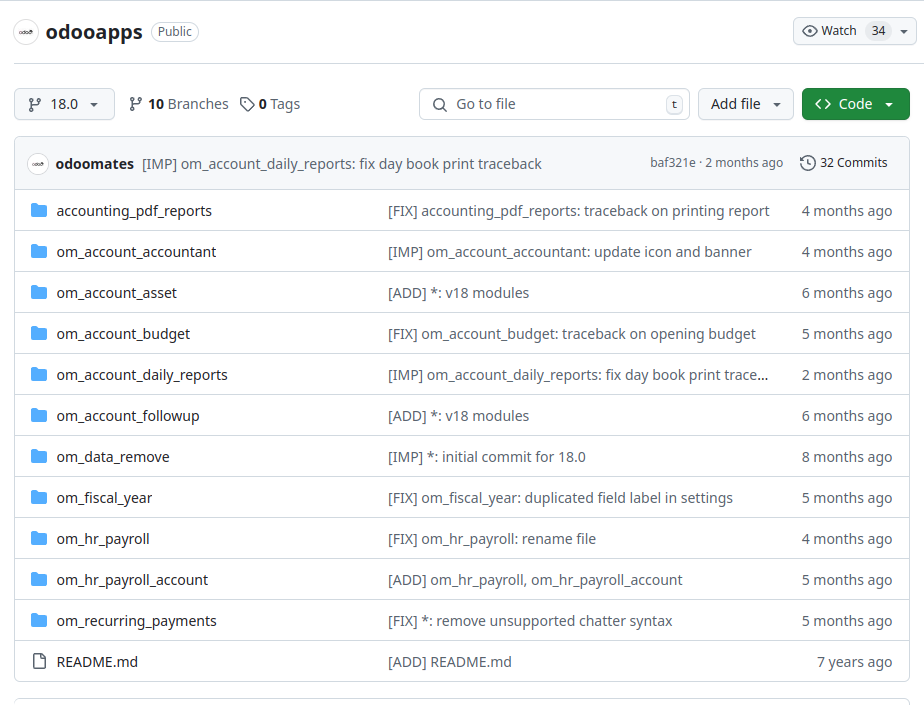Open commit '[FIX] om_account_budget: traceback on opening budget'
The height and width of the screenshot is (705, 924).
point(572,334)
